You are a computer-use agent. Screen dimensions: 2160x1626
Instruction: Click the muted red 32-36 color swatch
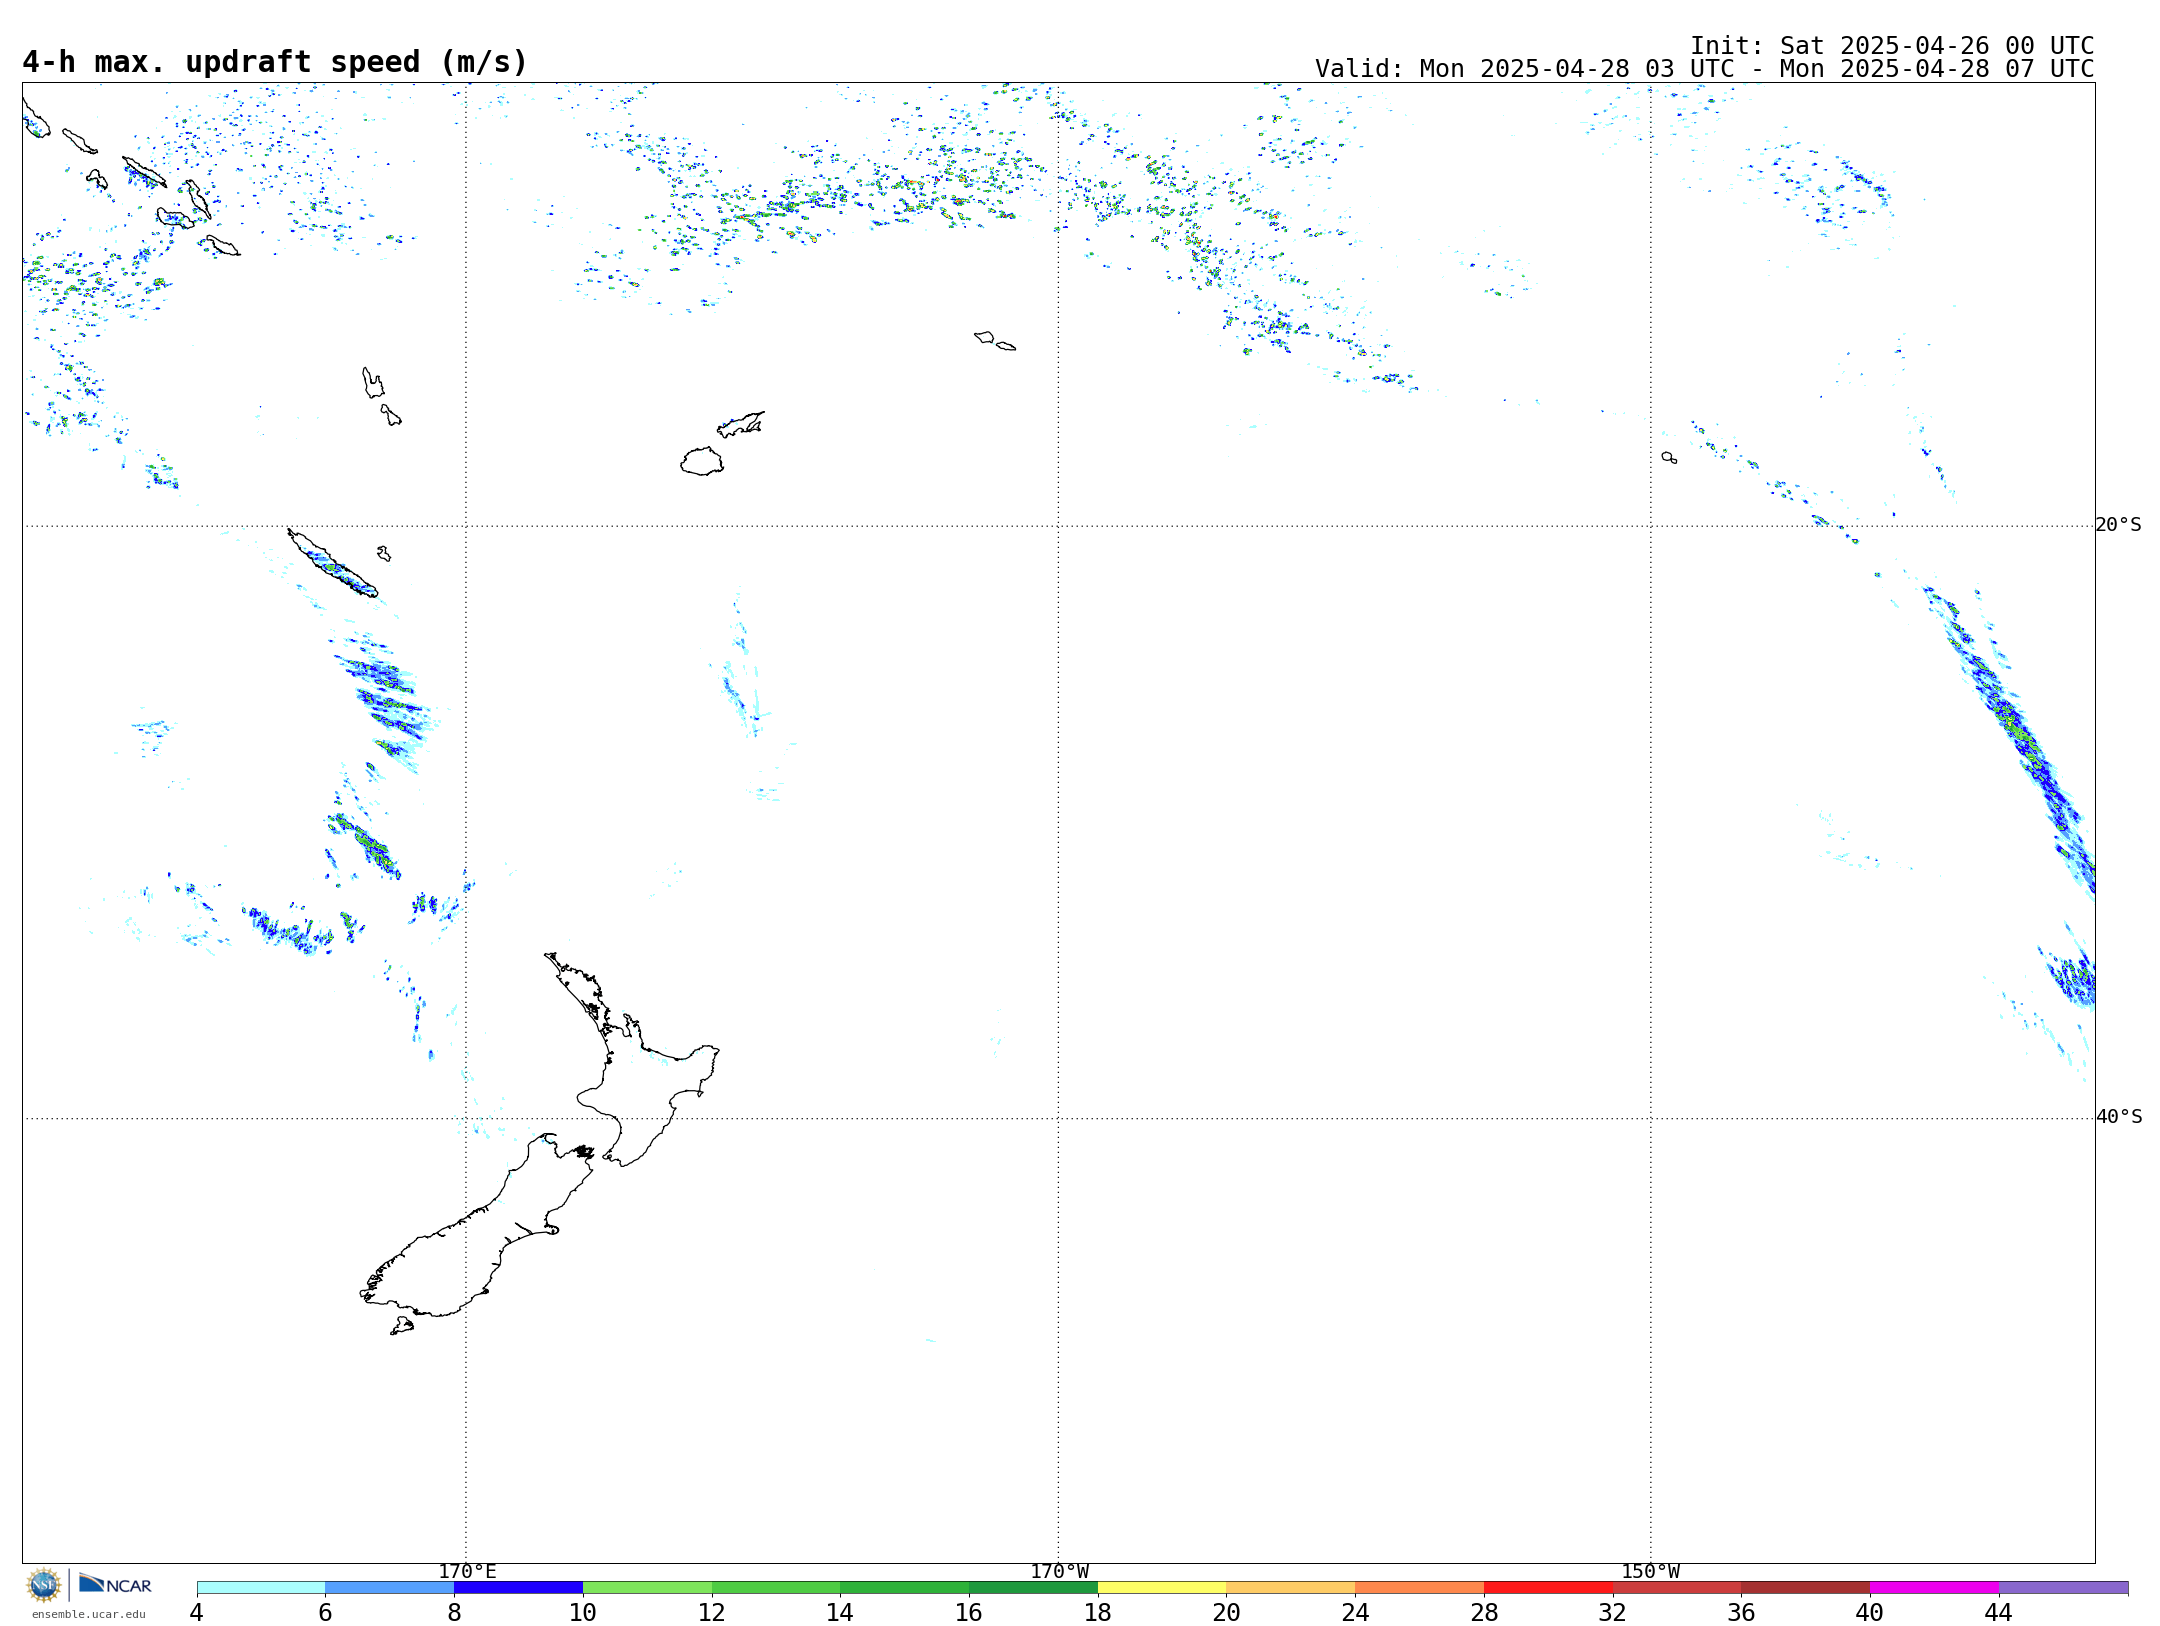coord(1677,1588)
